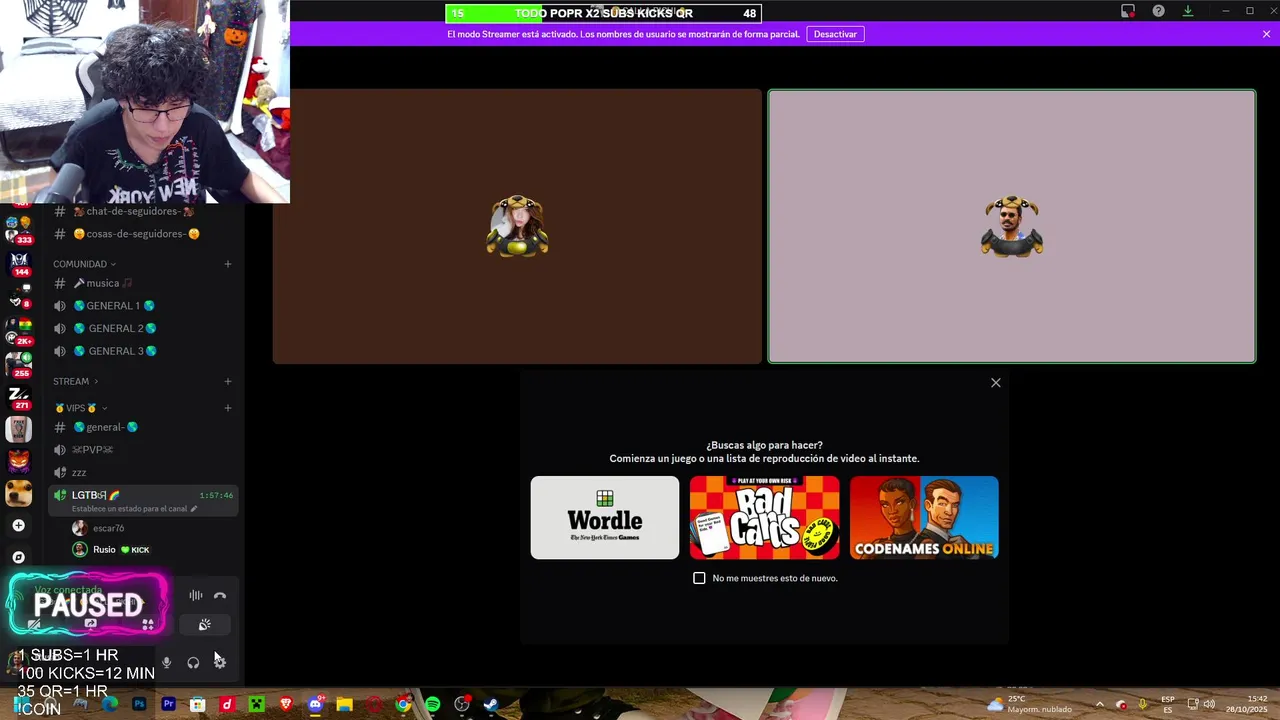Screen dimensions: 1280x720
Task: Open Microsoft Edge from taskbar
Action: 109,705
